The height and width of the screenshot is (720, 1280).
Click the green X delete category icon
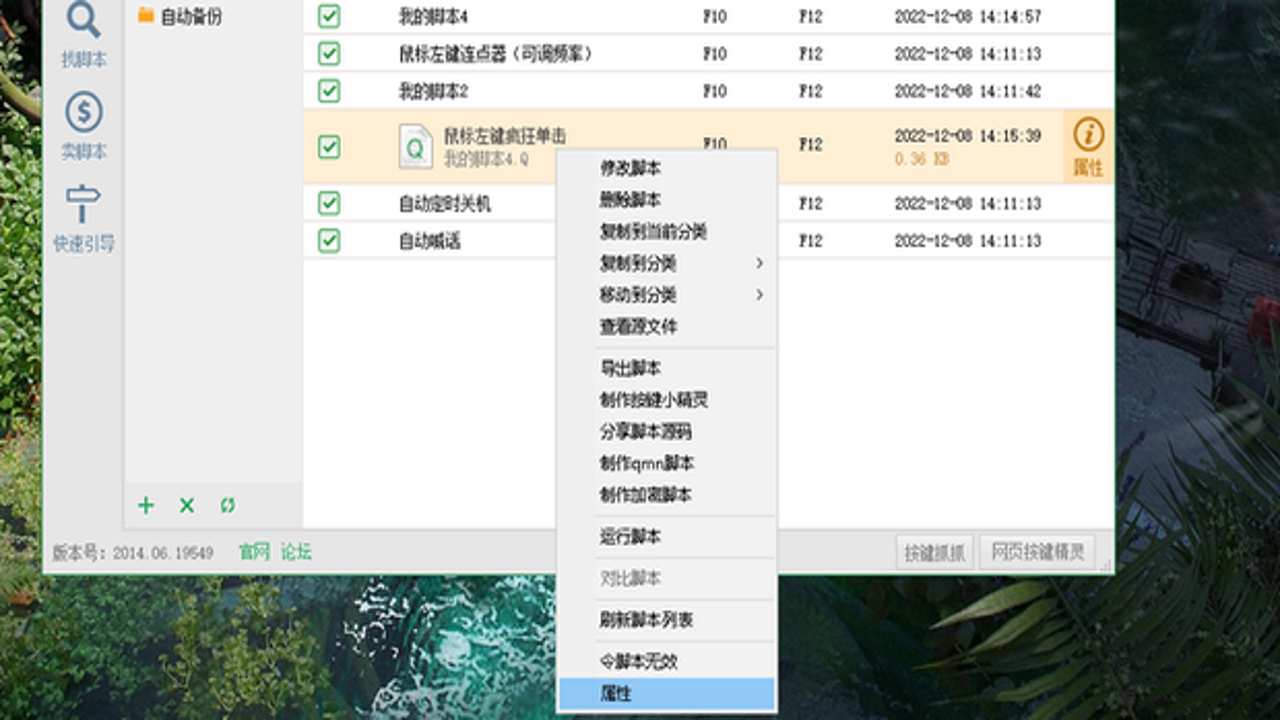click(x=187, y=505)
